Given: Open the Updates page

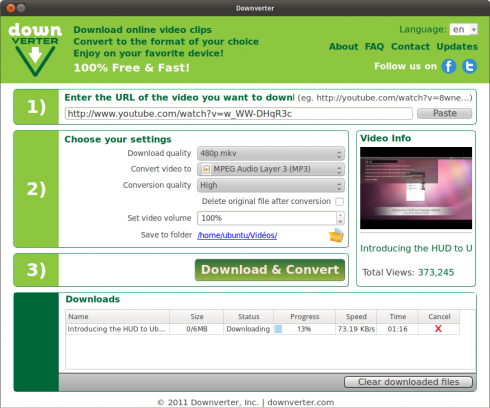Looking at the screenshot, I should click(x=457, y=47).
